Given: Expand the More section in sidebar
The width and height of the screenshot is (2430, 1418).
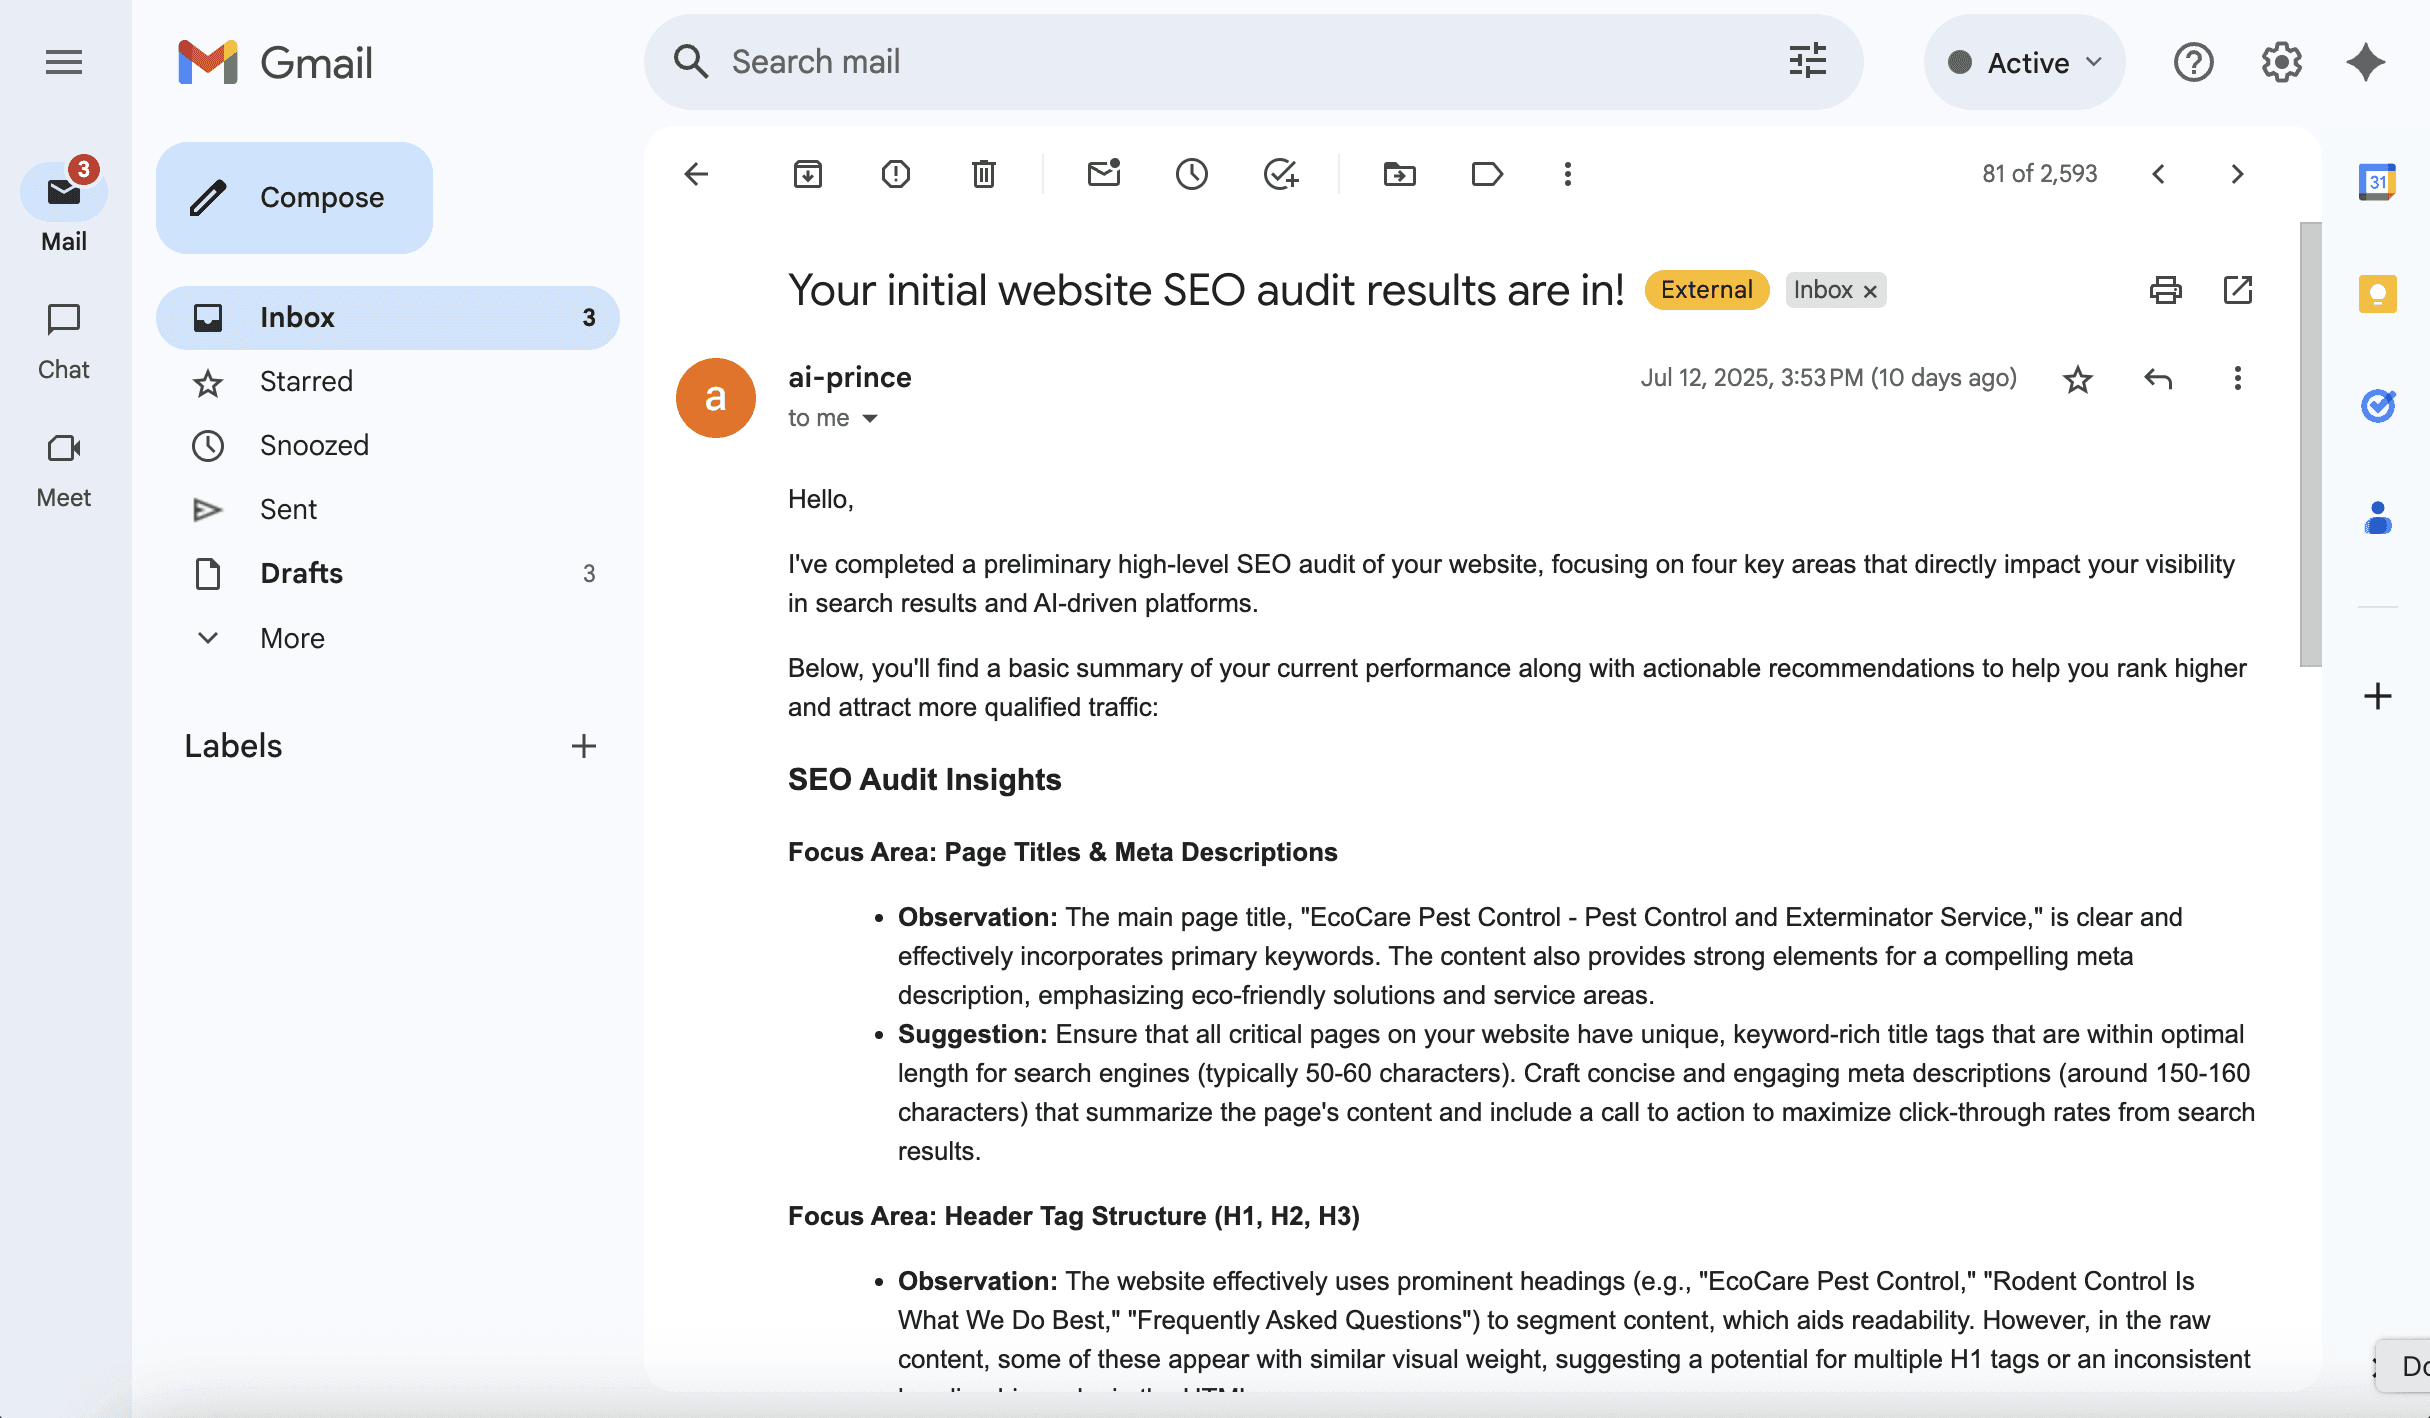Looking at the screenshot, I should [x=292, y=638].
